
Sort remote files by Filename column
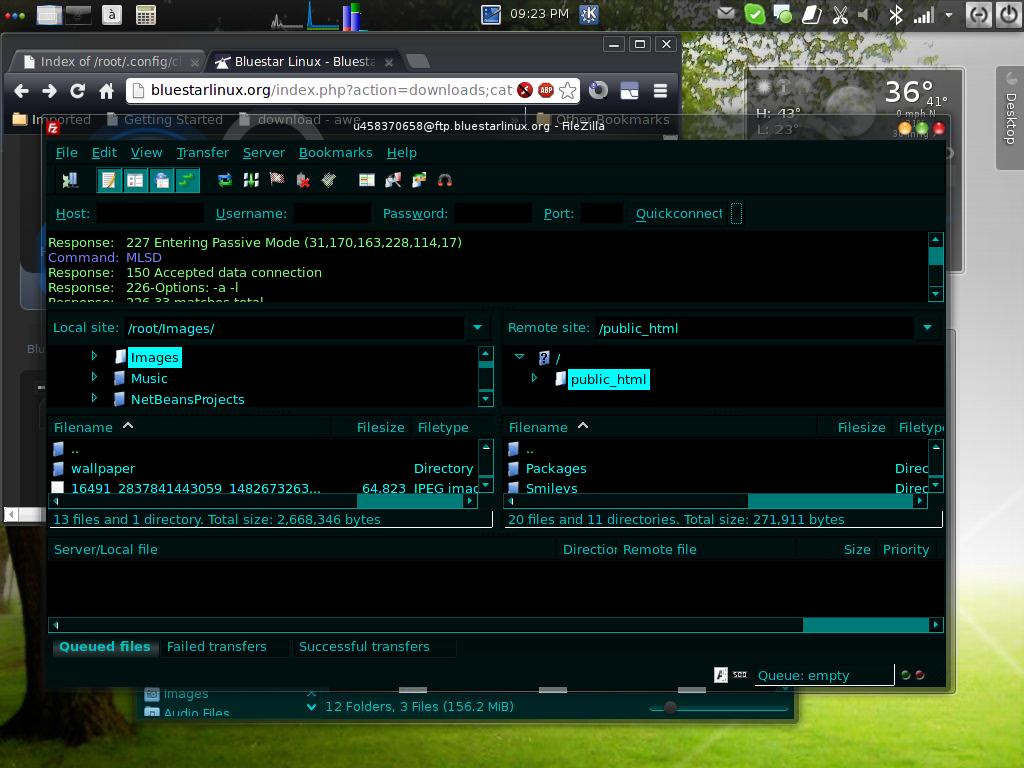point(661,428)
